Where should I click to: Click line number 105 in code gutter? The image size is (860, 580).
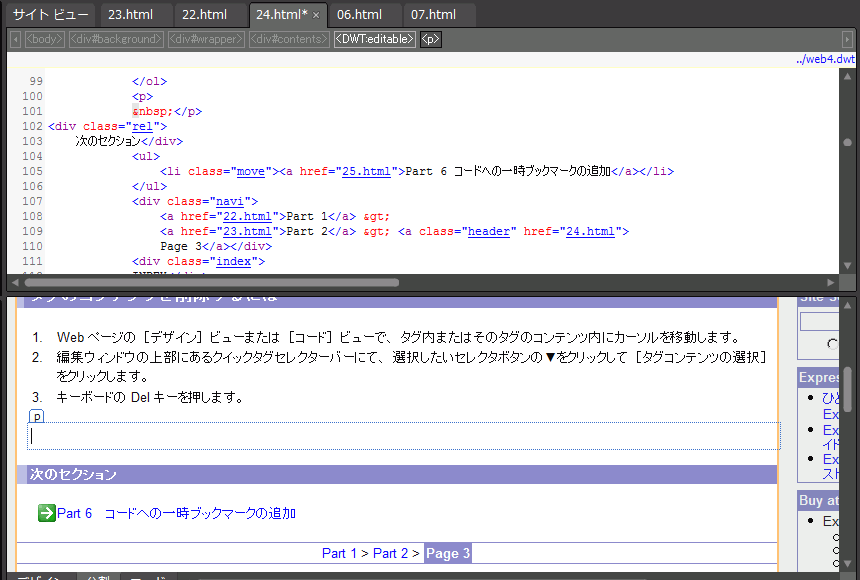[32, 171]
